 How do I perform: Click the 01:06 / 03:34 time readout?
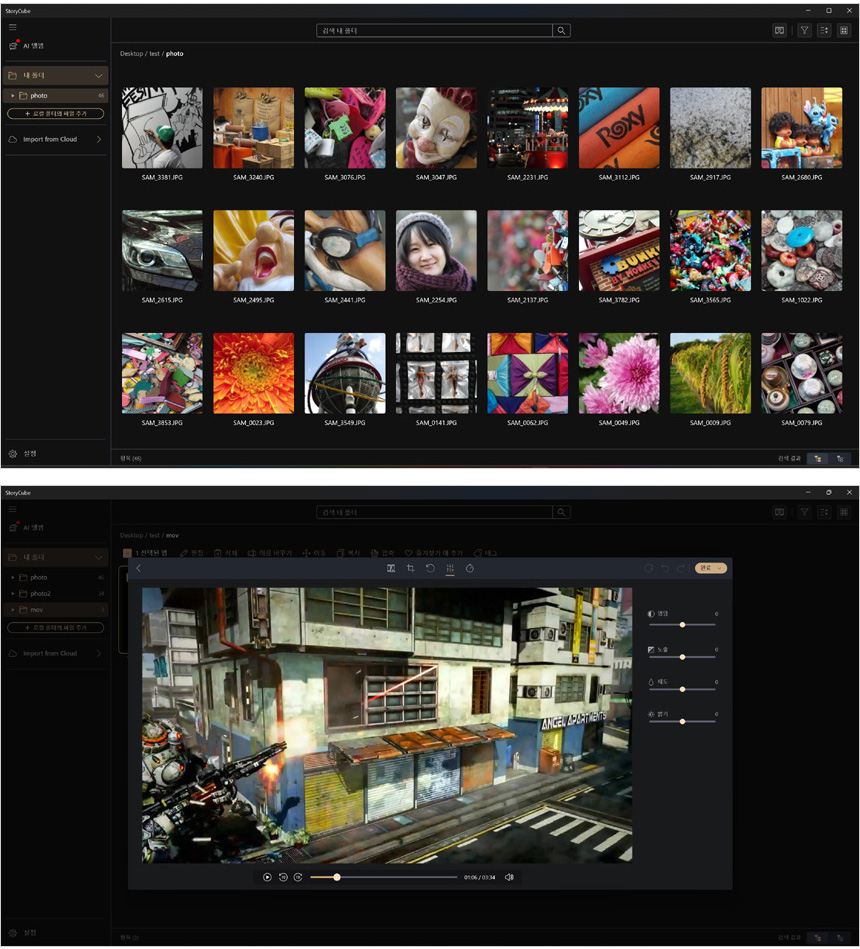tap(479, 878)
